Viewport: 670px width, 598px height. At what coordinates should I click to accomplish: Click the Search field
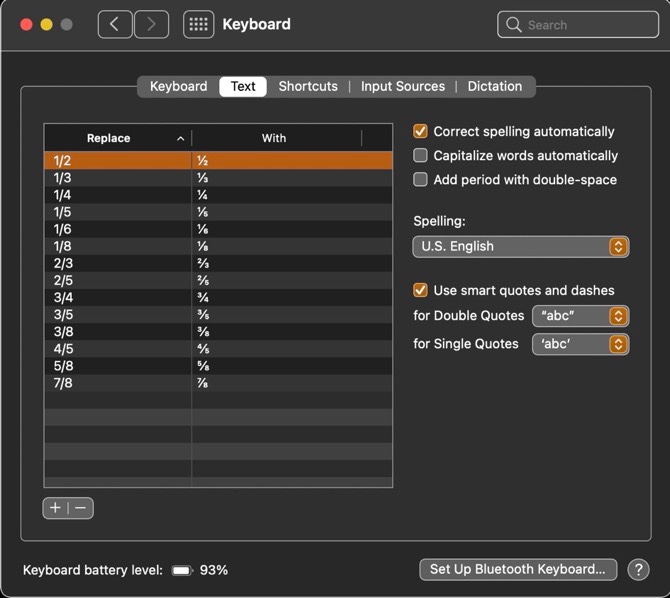click(578, 25)
